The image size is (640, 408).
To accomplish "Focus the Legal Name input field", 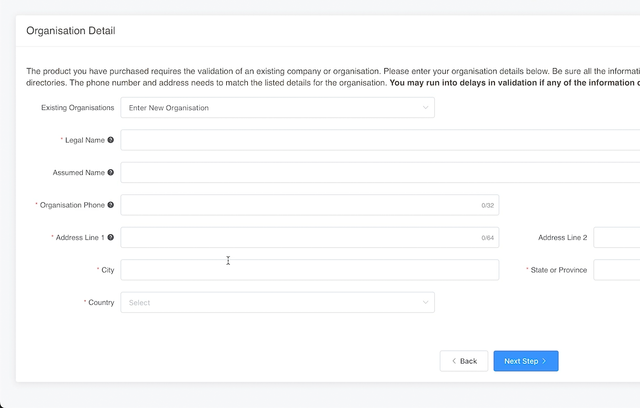I will [x=380, y=140].
